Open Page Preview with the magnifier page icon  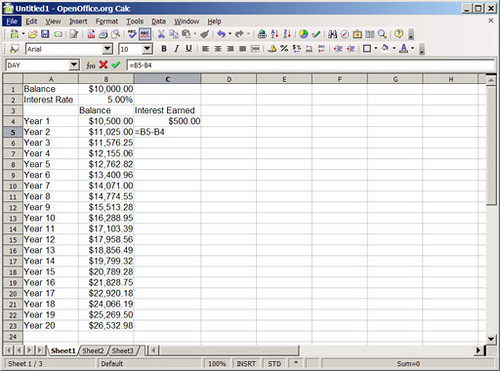(116, 34)
